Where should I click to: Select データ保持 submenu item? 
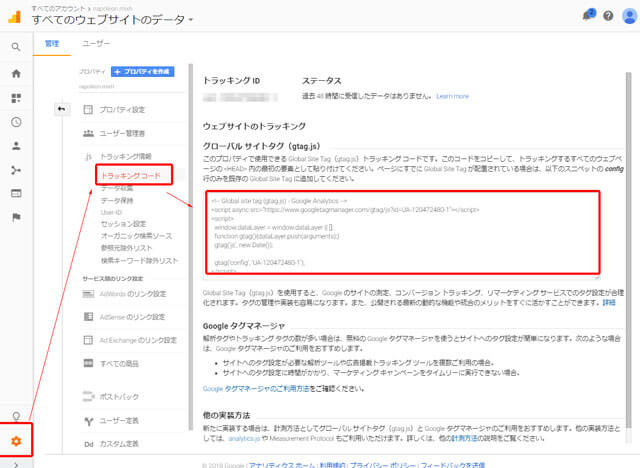(x=117, y=200)
